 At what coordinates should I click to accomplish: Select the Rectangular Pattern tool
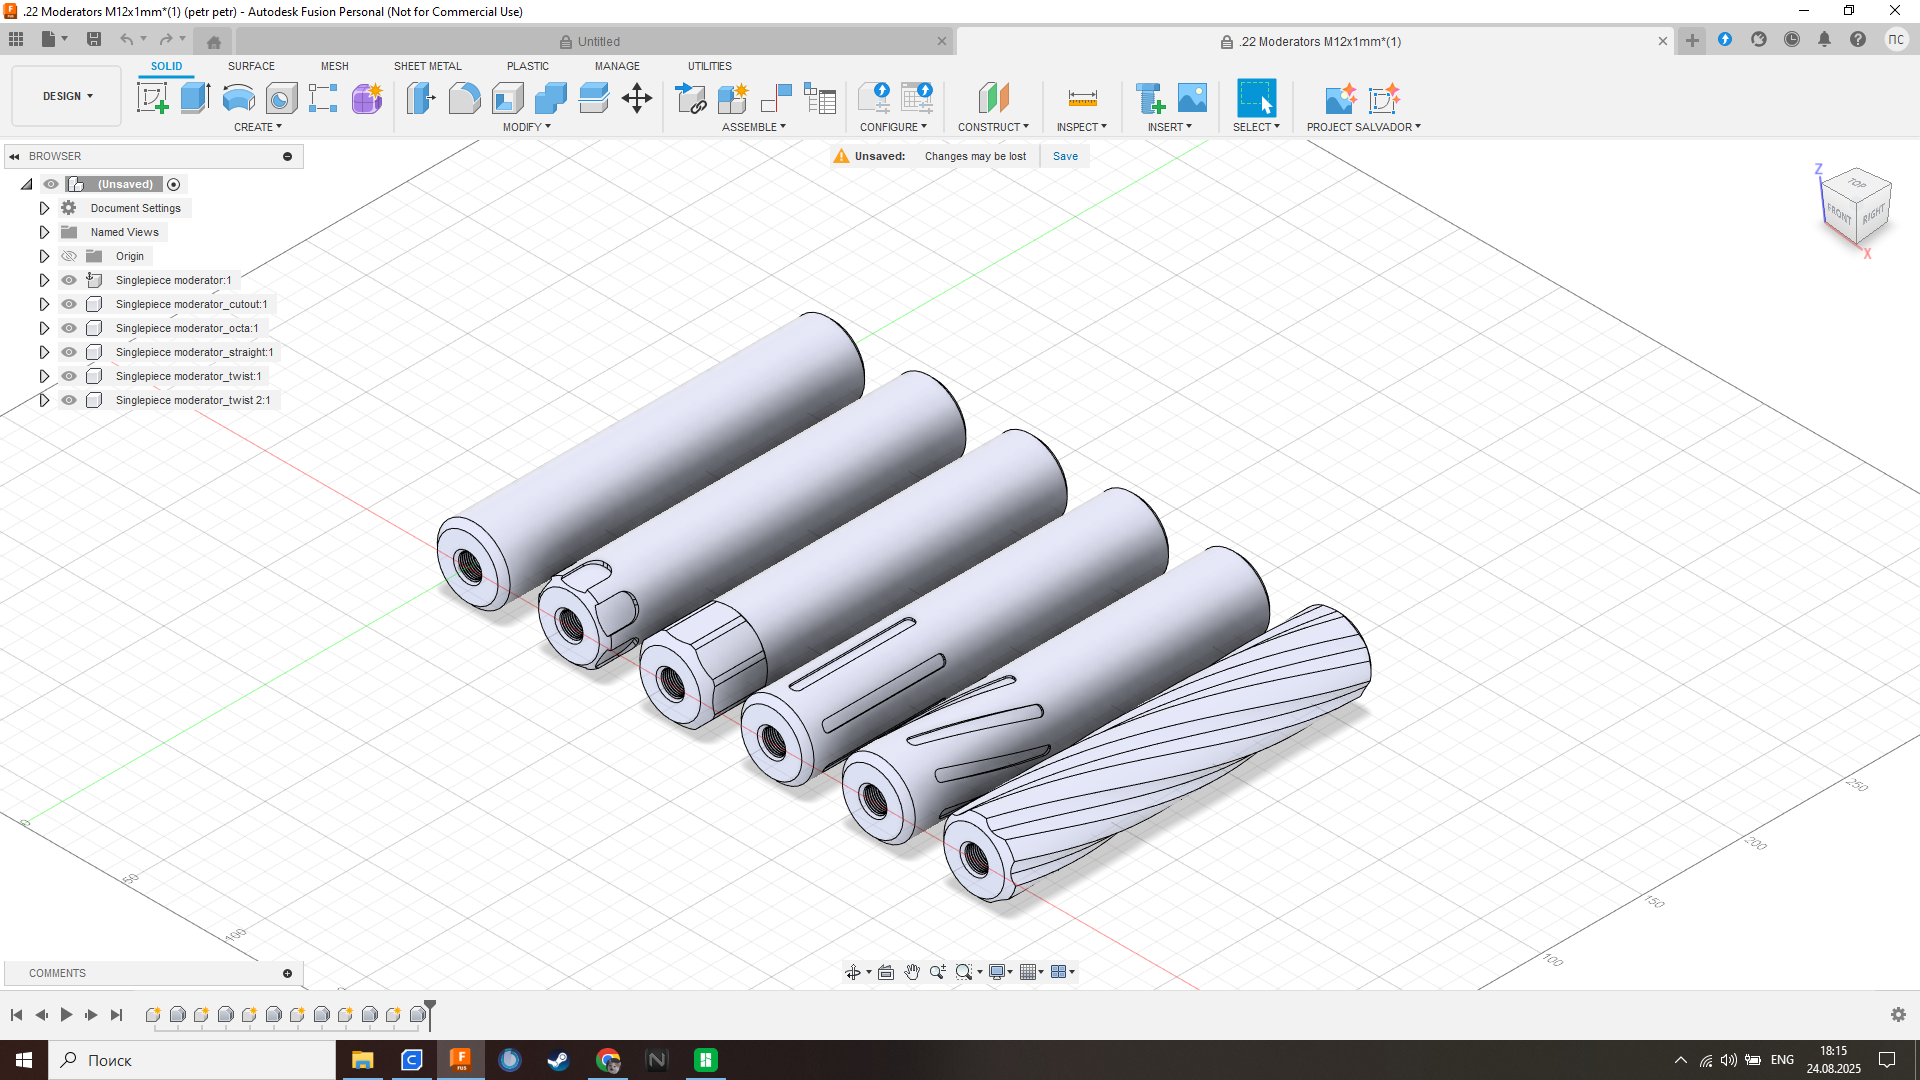[323, 98]
